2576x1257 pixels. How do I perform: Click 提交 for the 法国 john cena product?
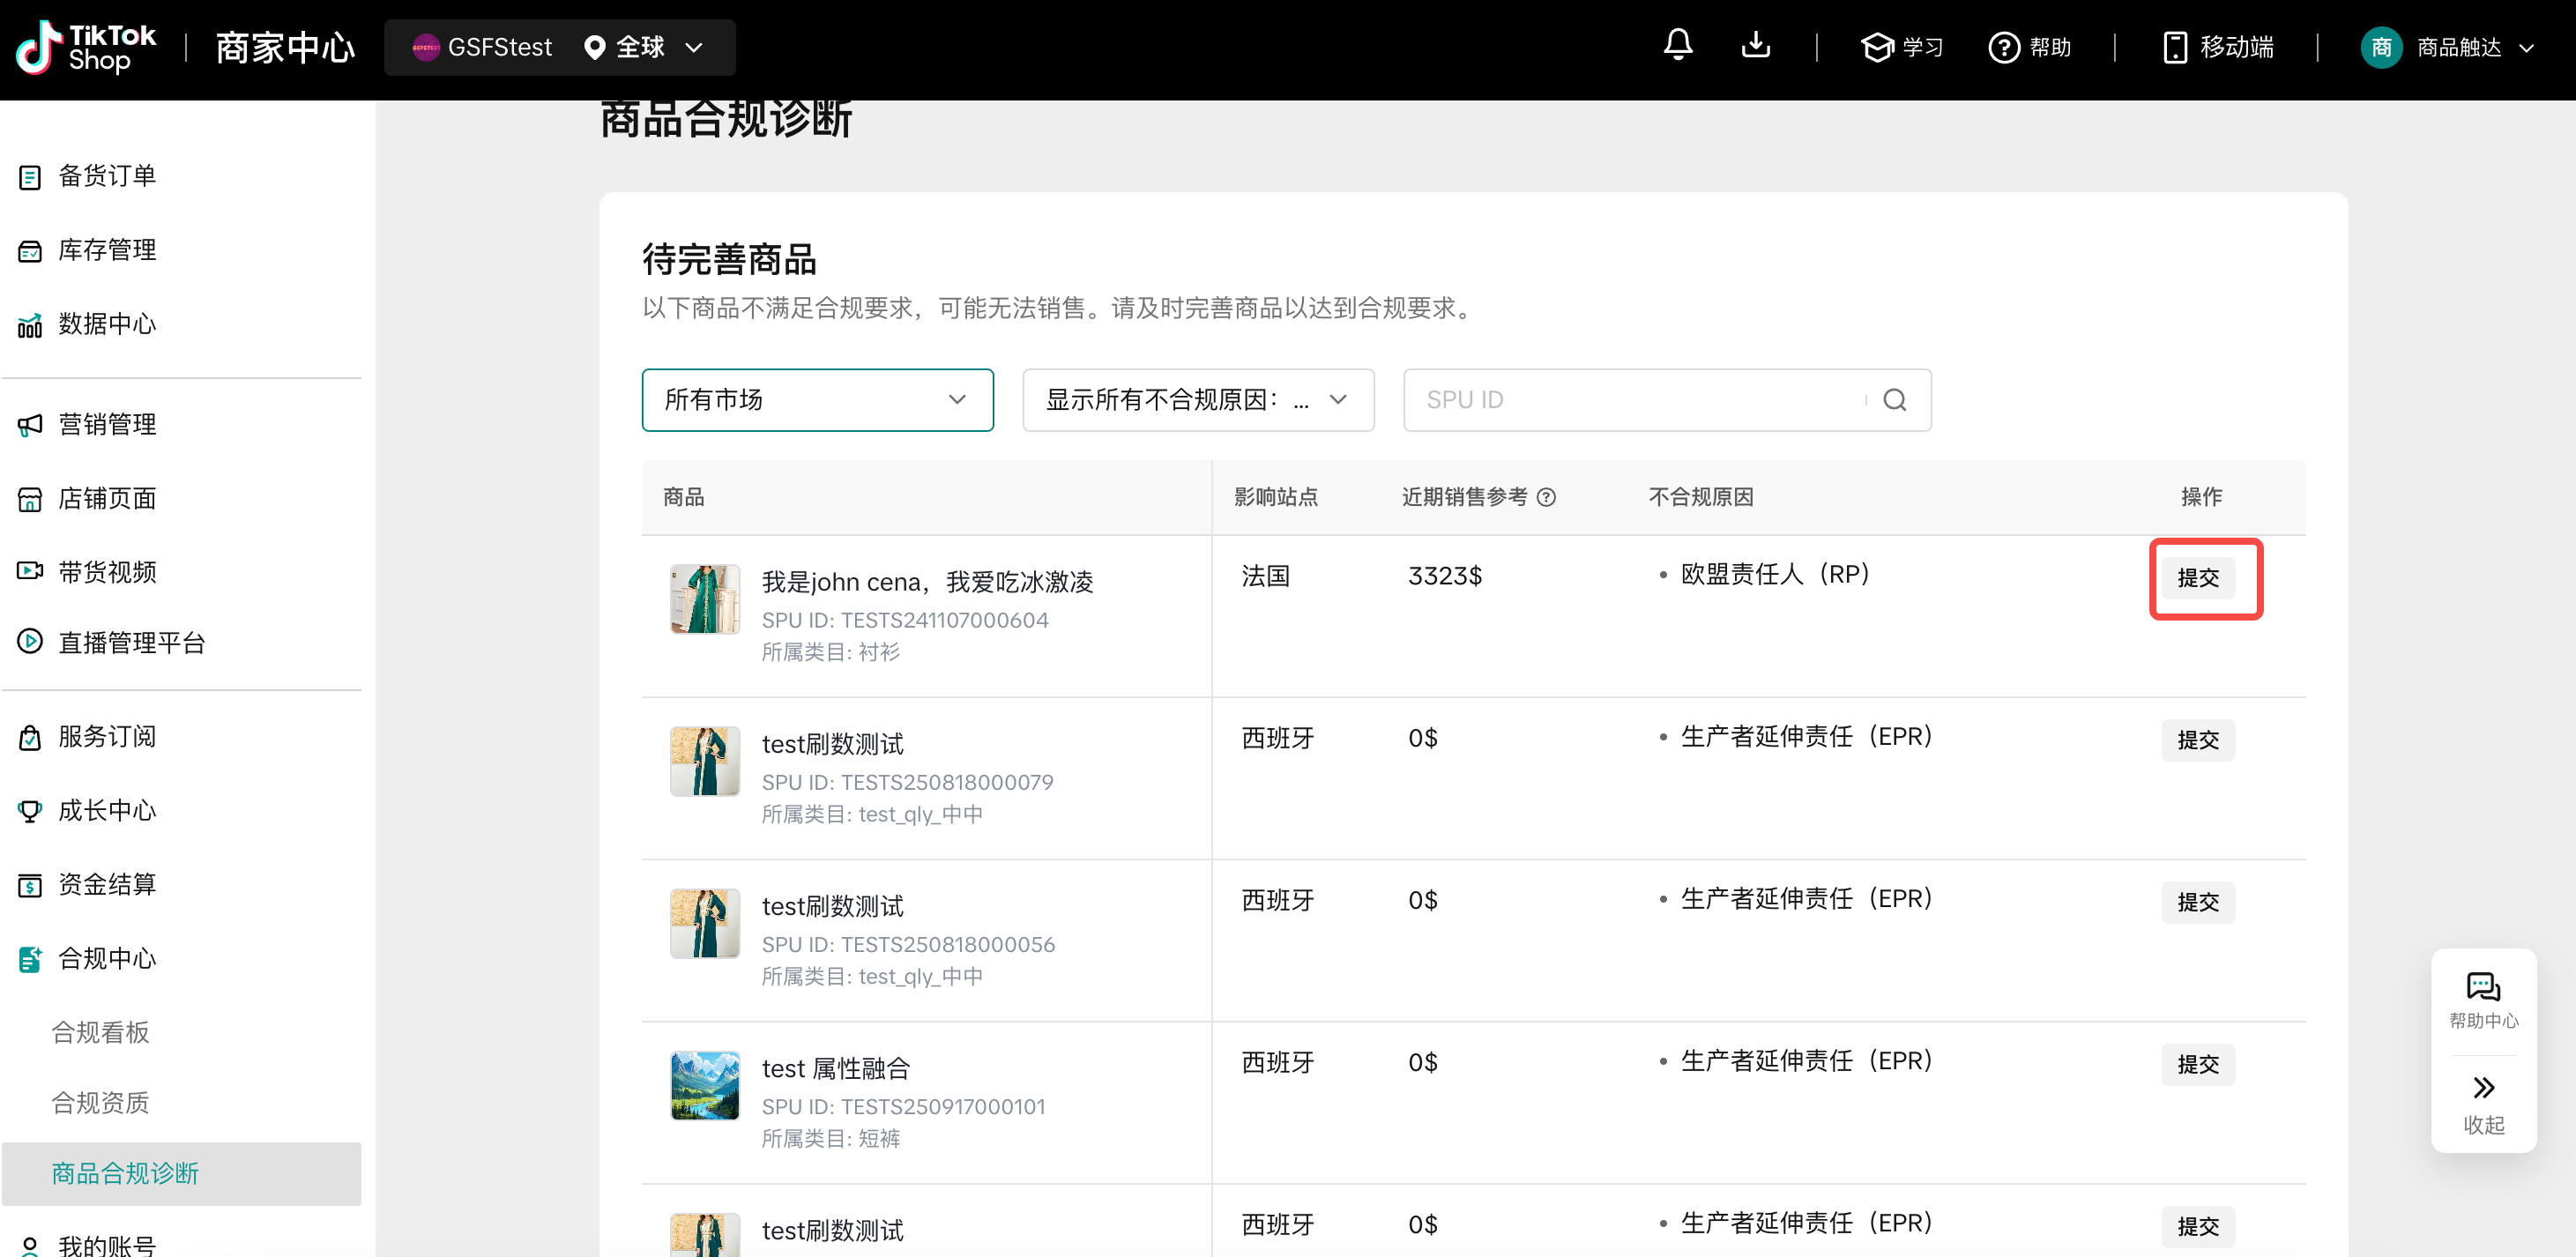(x=2197, y=578)
